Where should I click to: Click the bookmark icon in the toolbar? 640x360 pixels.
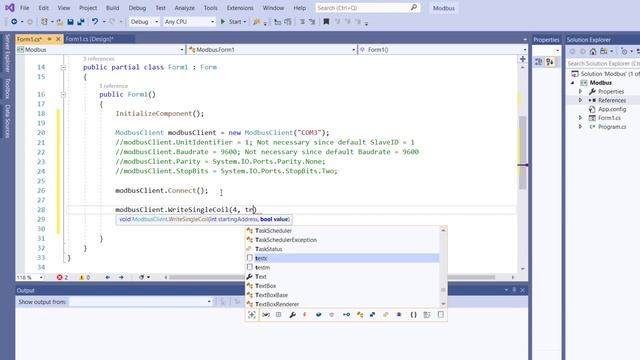(326, 22)
